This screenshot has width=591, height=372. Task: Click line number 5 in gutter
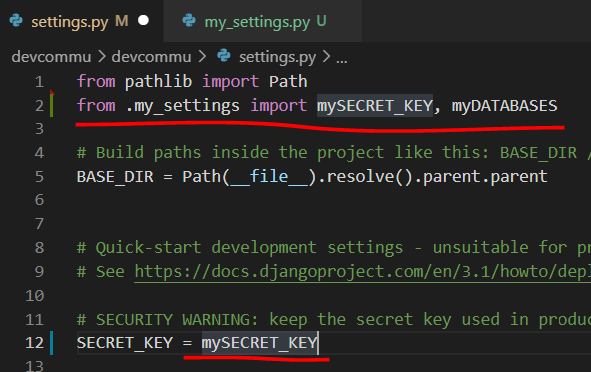click(39, 177)
